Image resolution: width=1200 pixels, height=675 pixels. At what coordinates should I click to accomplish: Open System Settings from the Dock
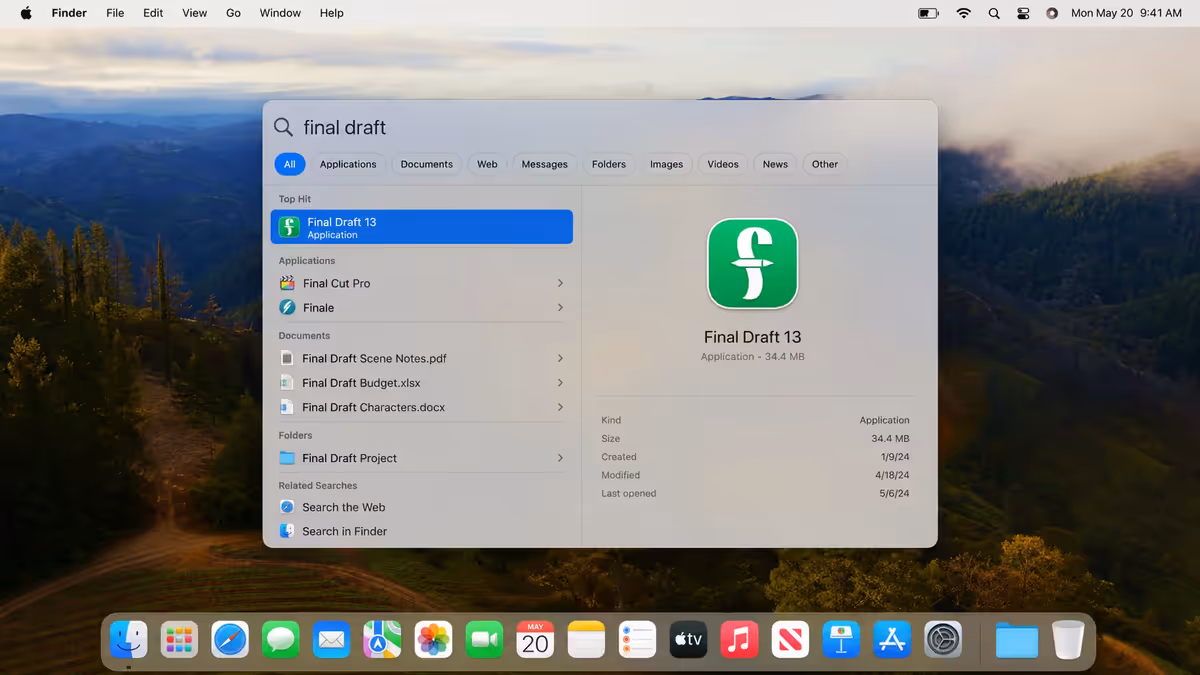tap(943, 640)
